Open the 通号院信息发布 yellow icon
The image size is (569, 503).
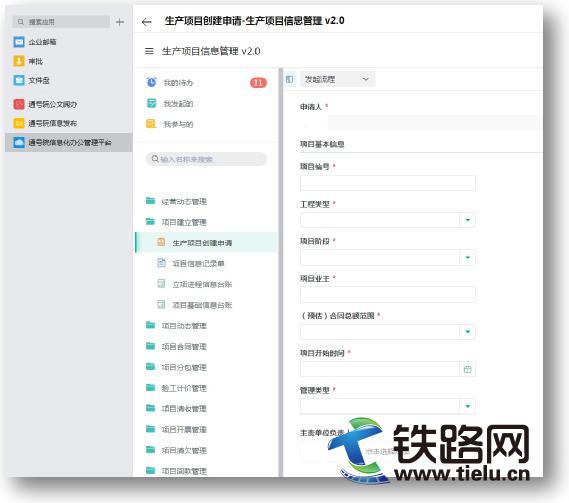(x=19, y=123)
